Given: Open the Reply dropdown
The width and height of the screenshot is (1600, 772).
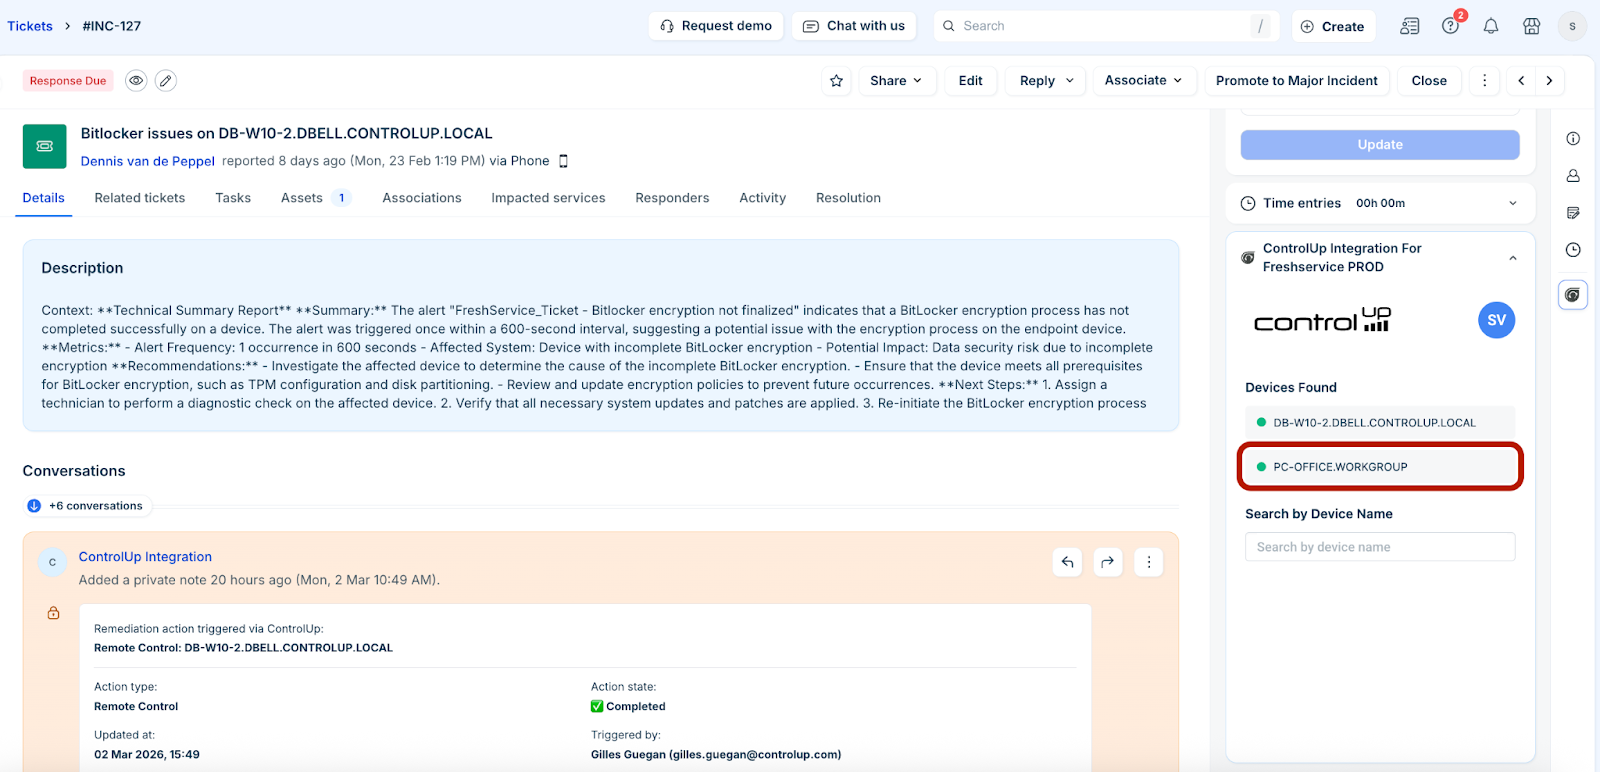Looking at the screenshot, I should click(x=1046, y=81).
